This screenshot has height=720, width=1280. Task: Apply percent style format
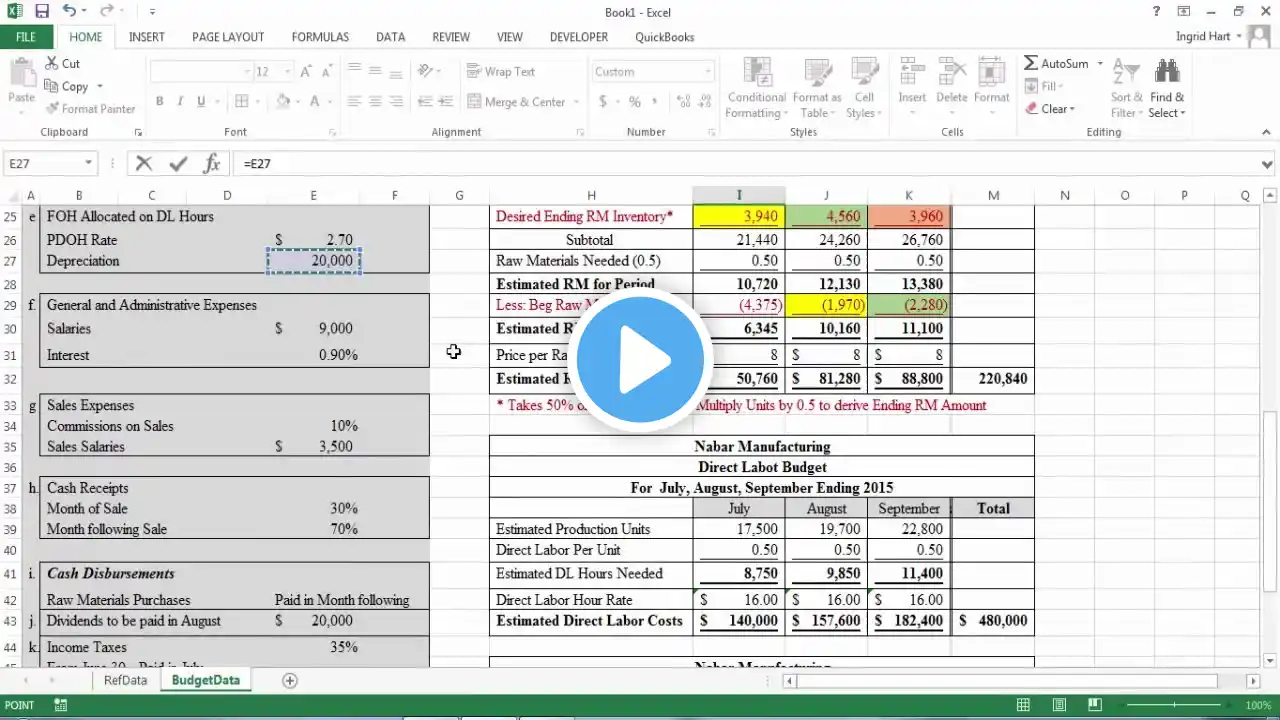point(634,101)
